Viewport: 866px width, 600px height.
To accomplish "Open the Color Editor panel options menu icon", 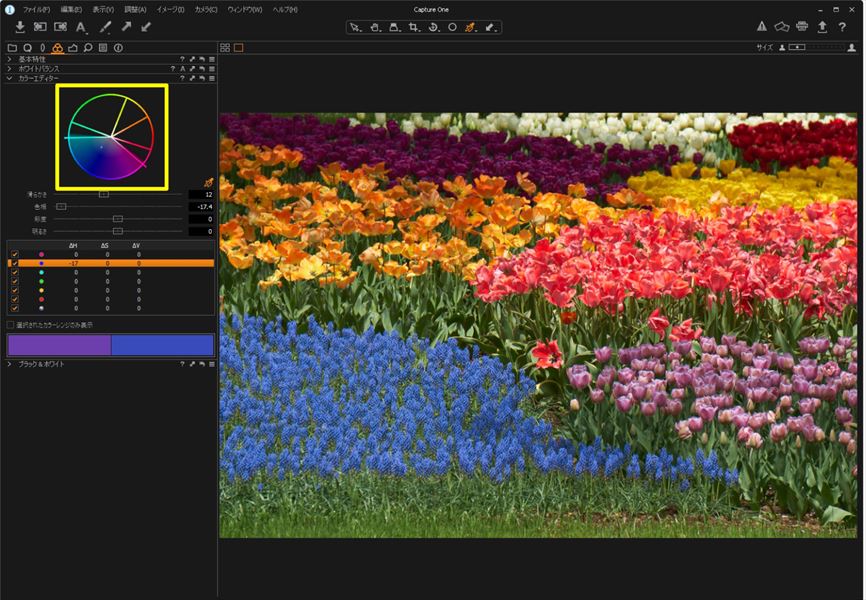I will pyautogui.click(x=212, y=79).
